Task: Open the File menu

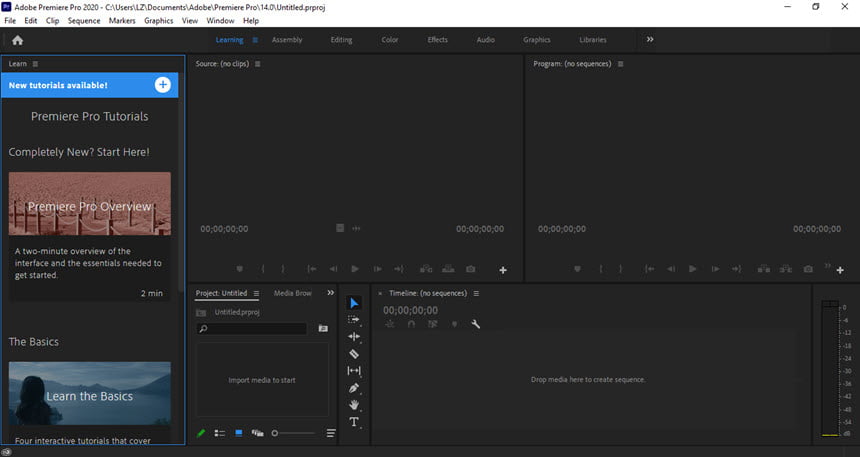Action: pos(10,20)
